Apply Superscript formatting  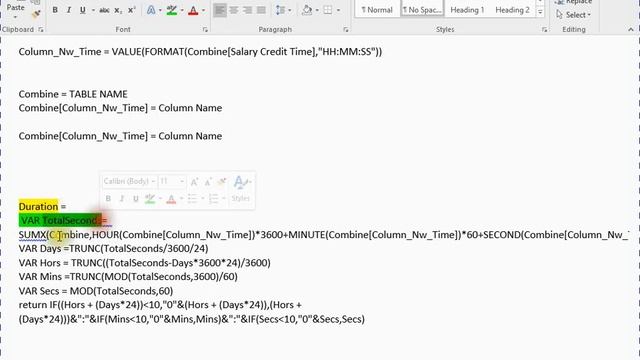(131, 10)
